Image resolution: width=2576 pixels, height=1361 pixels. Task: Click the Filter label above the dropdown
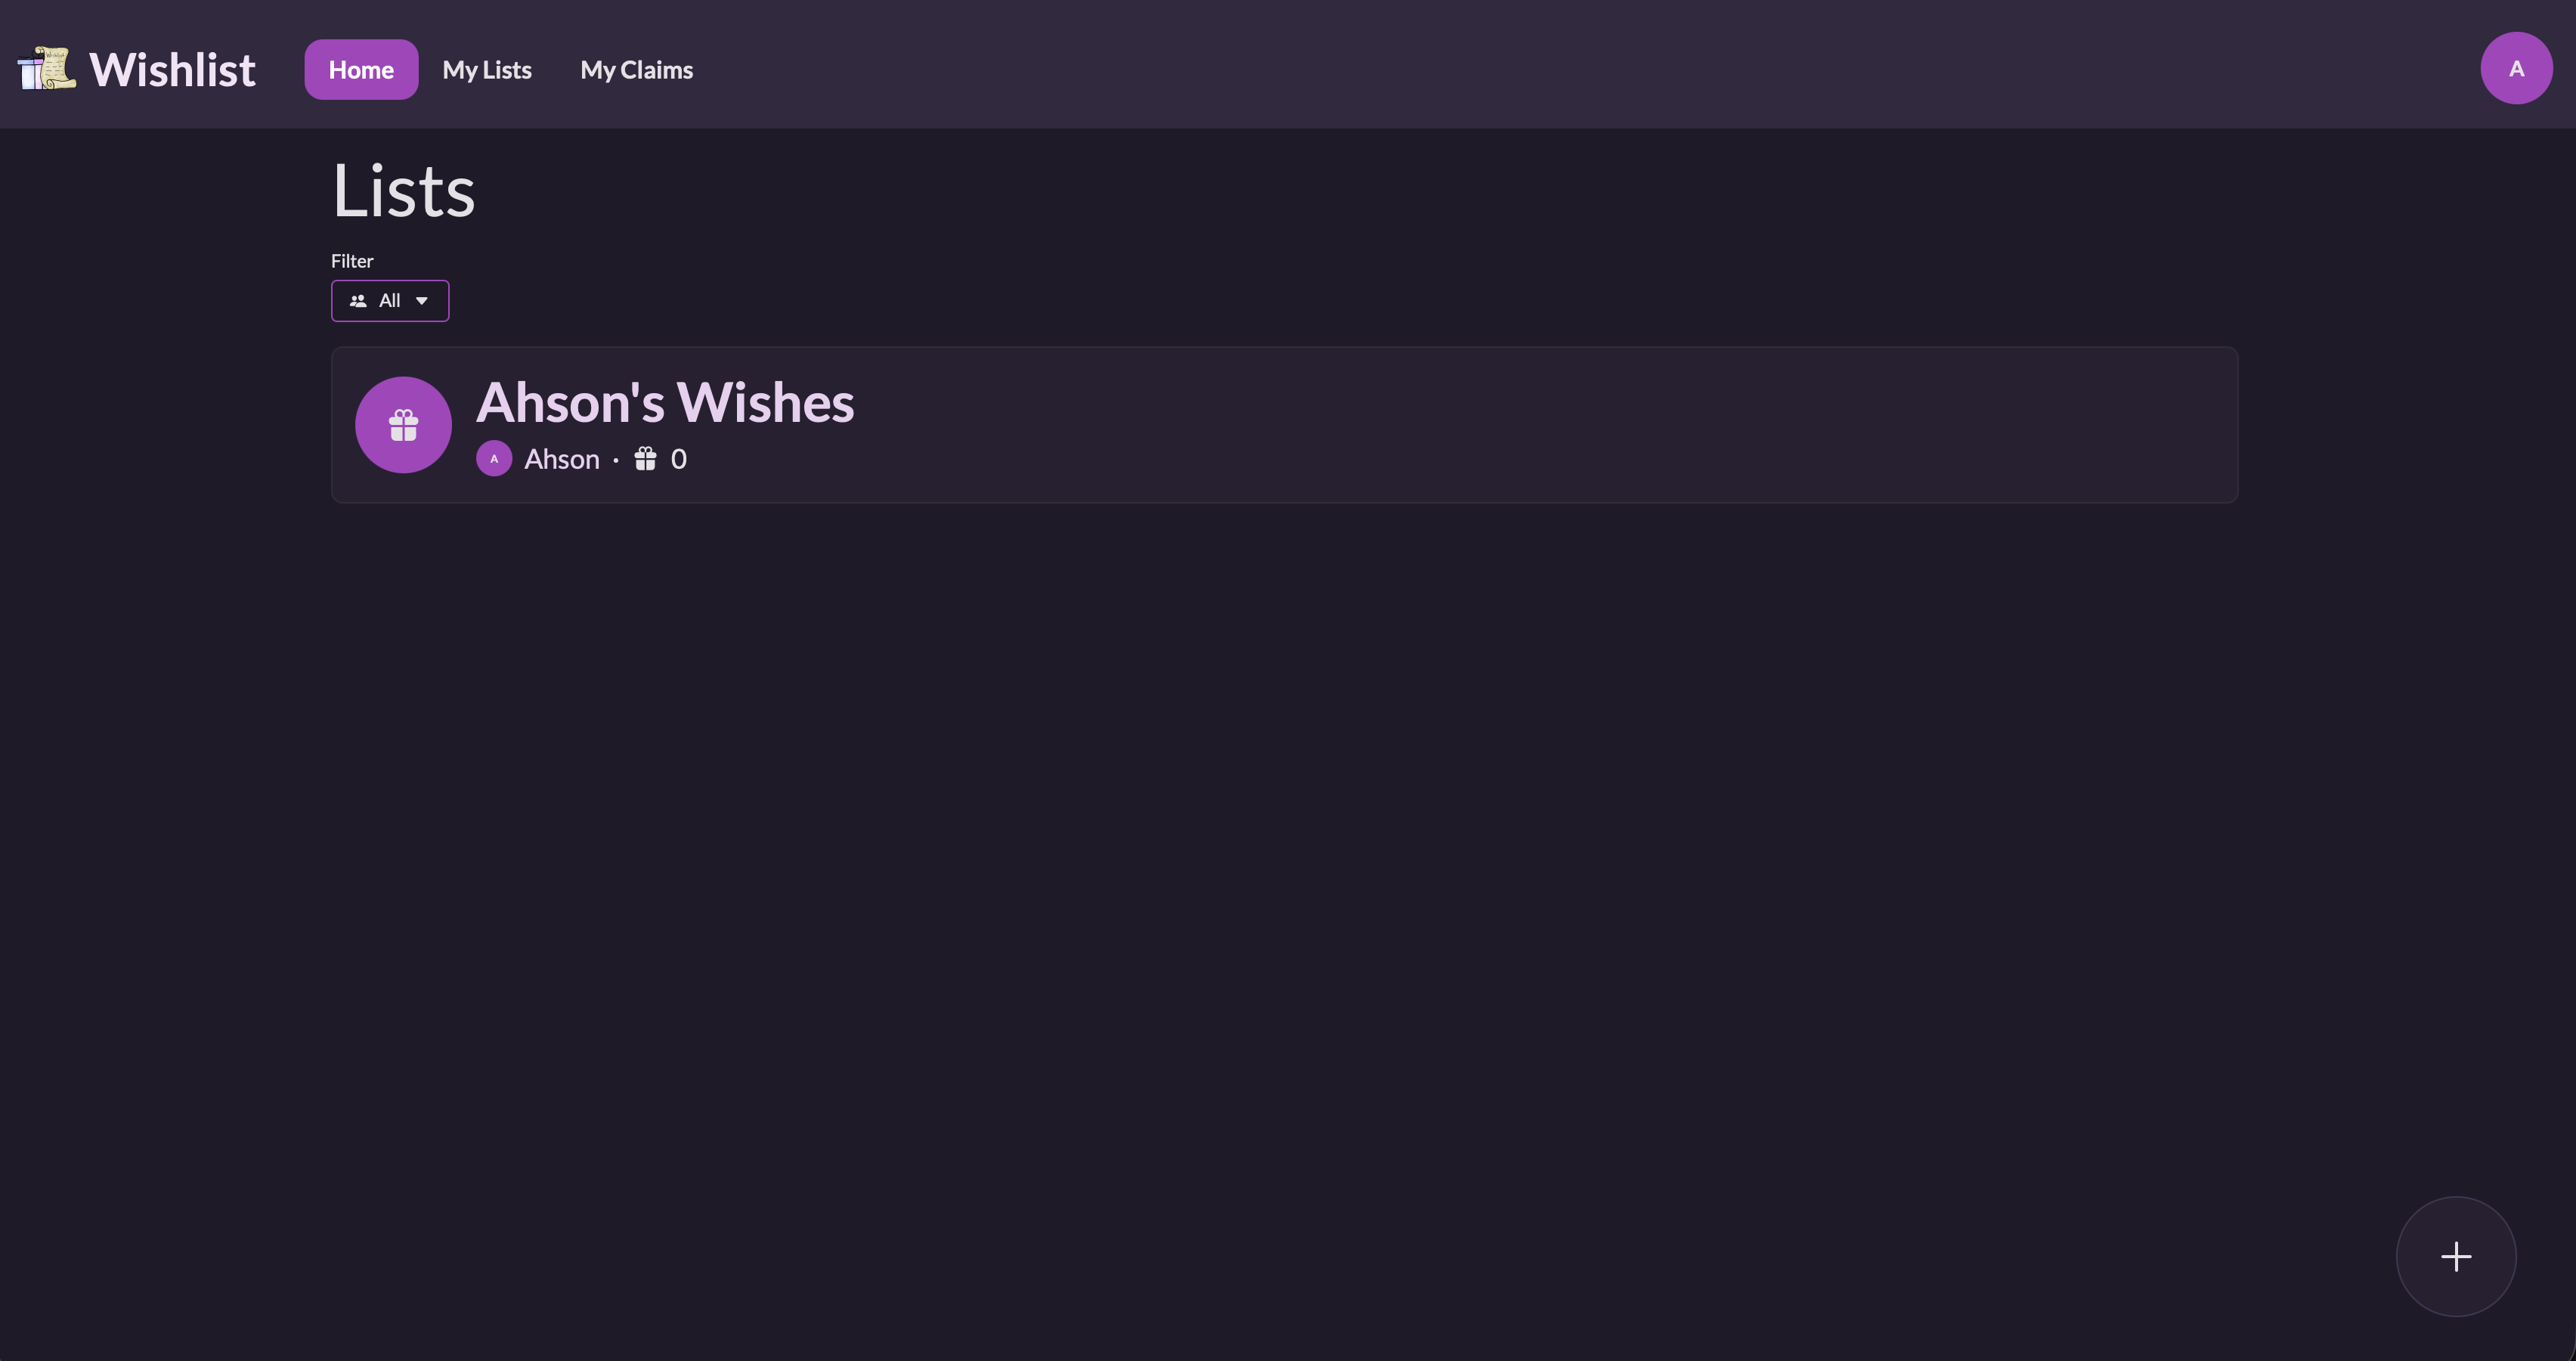tap(351, 260)
